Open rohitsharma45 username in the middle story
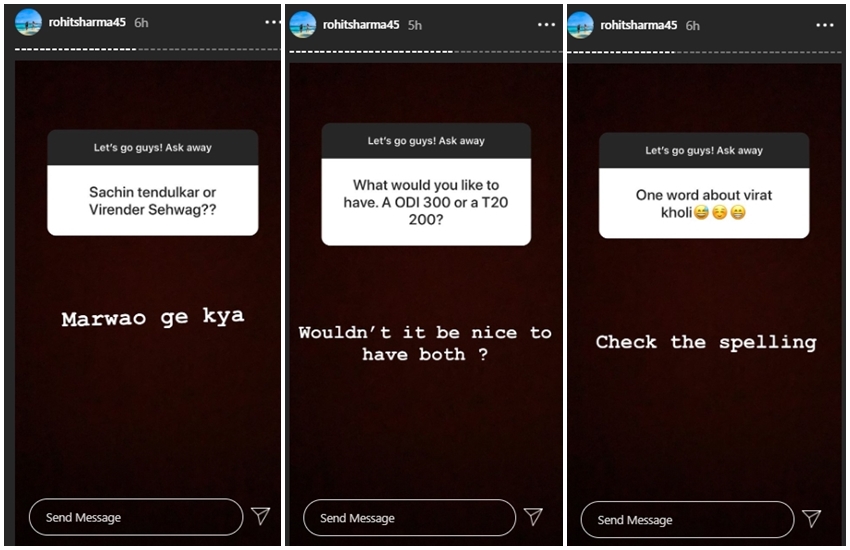The image size is (850, 550). pyautogui.click(x=361, y=25)
